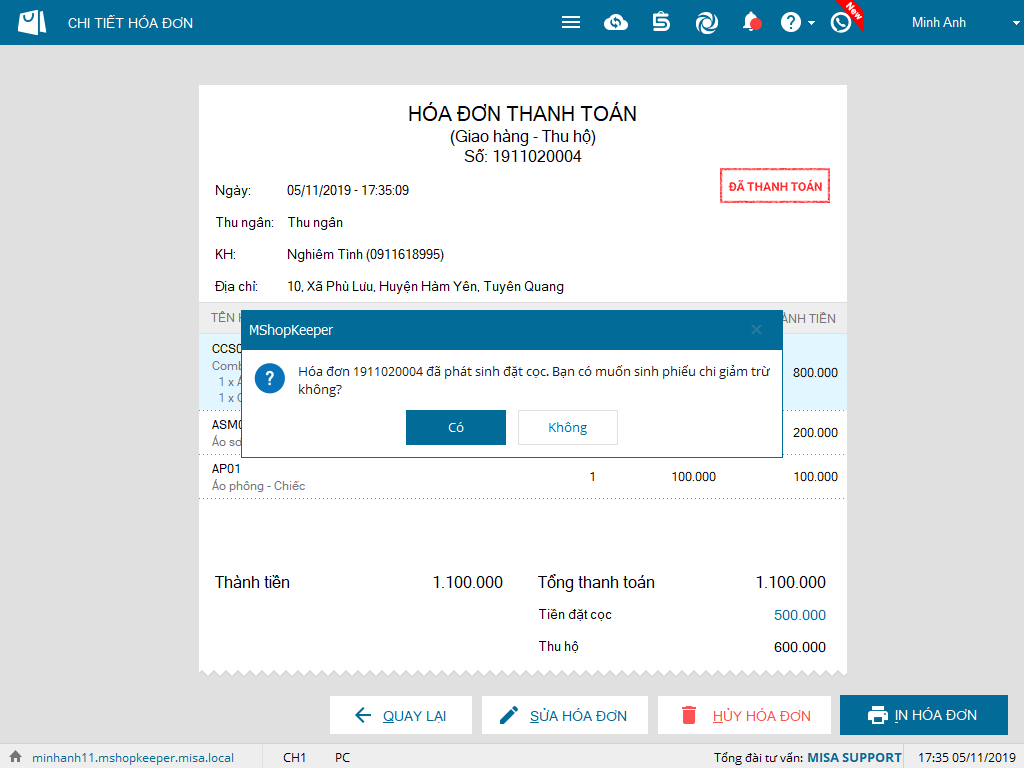Screen dimensions: 1024x768
Task: Confirm with the Có button
Action: (x=456, y=427)
